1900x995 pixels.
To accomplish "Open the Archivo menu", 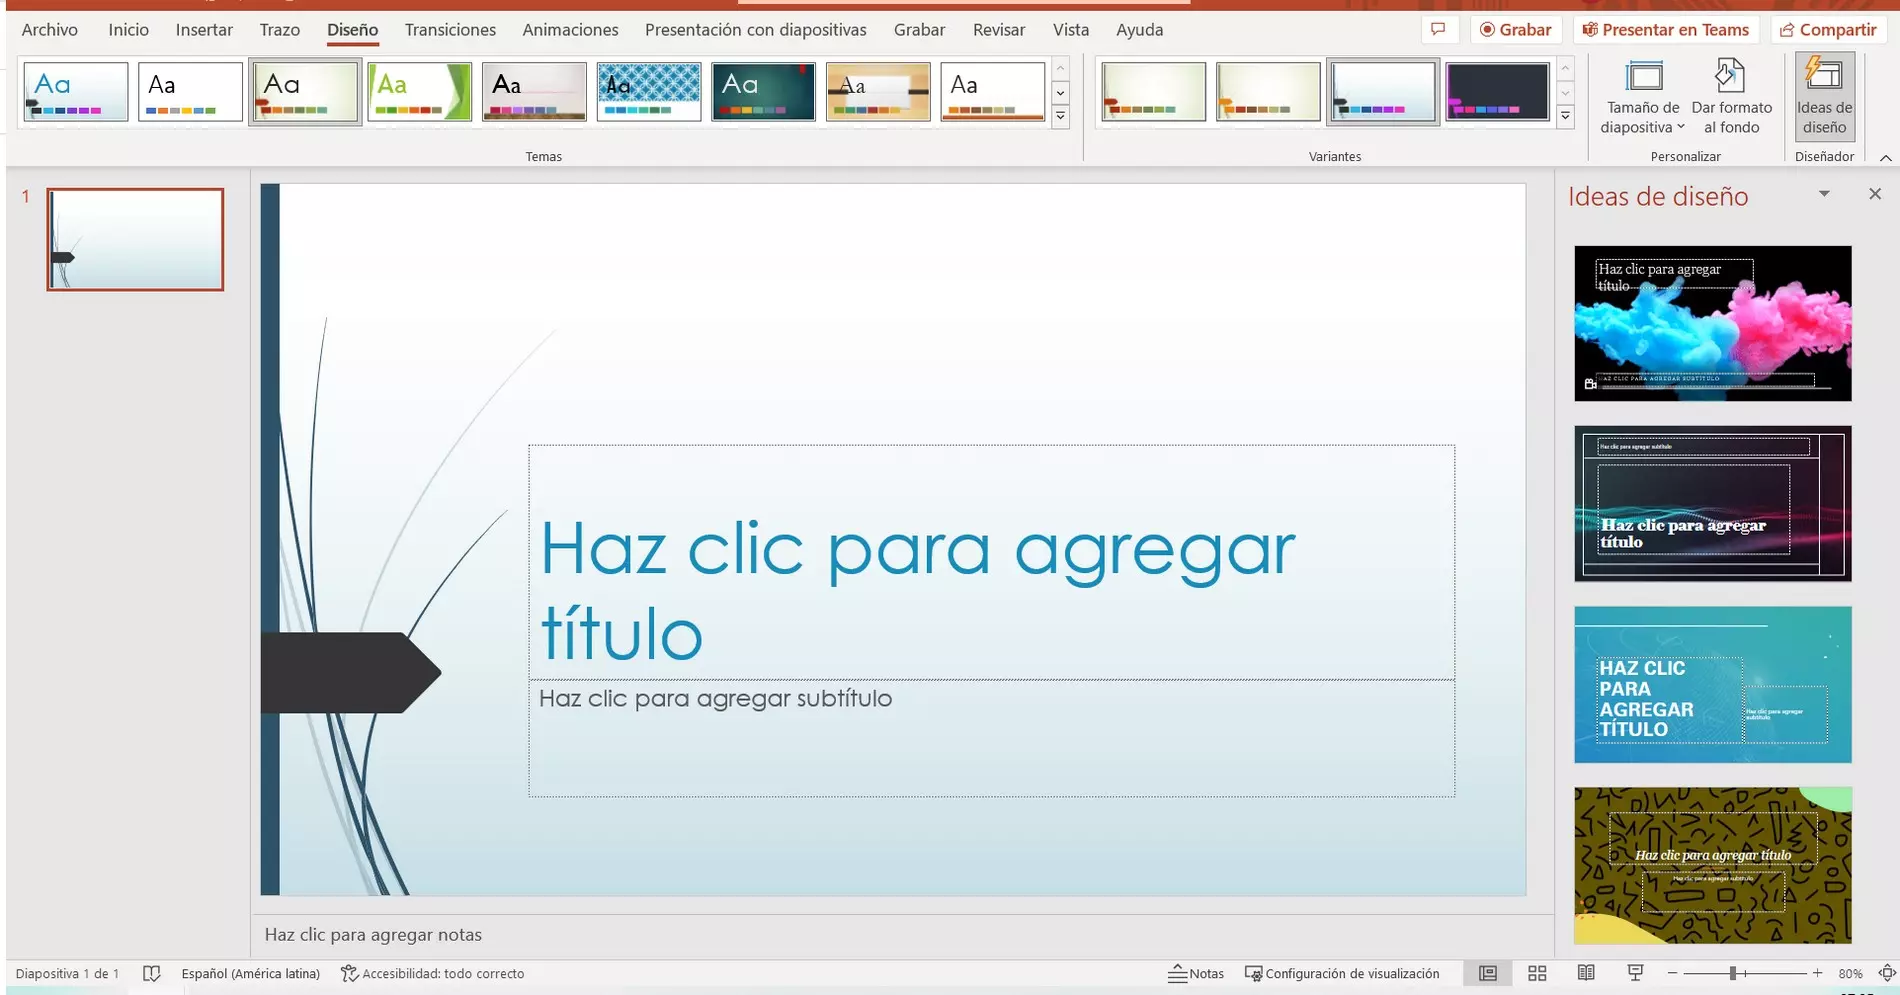I will [x=48, y=30].
